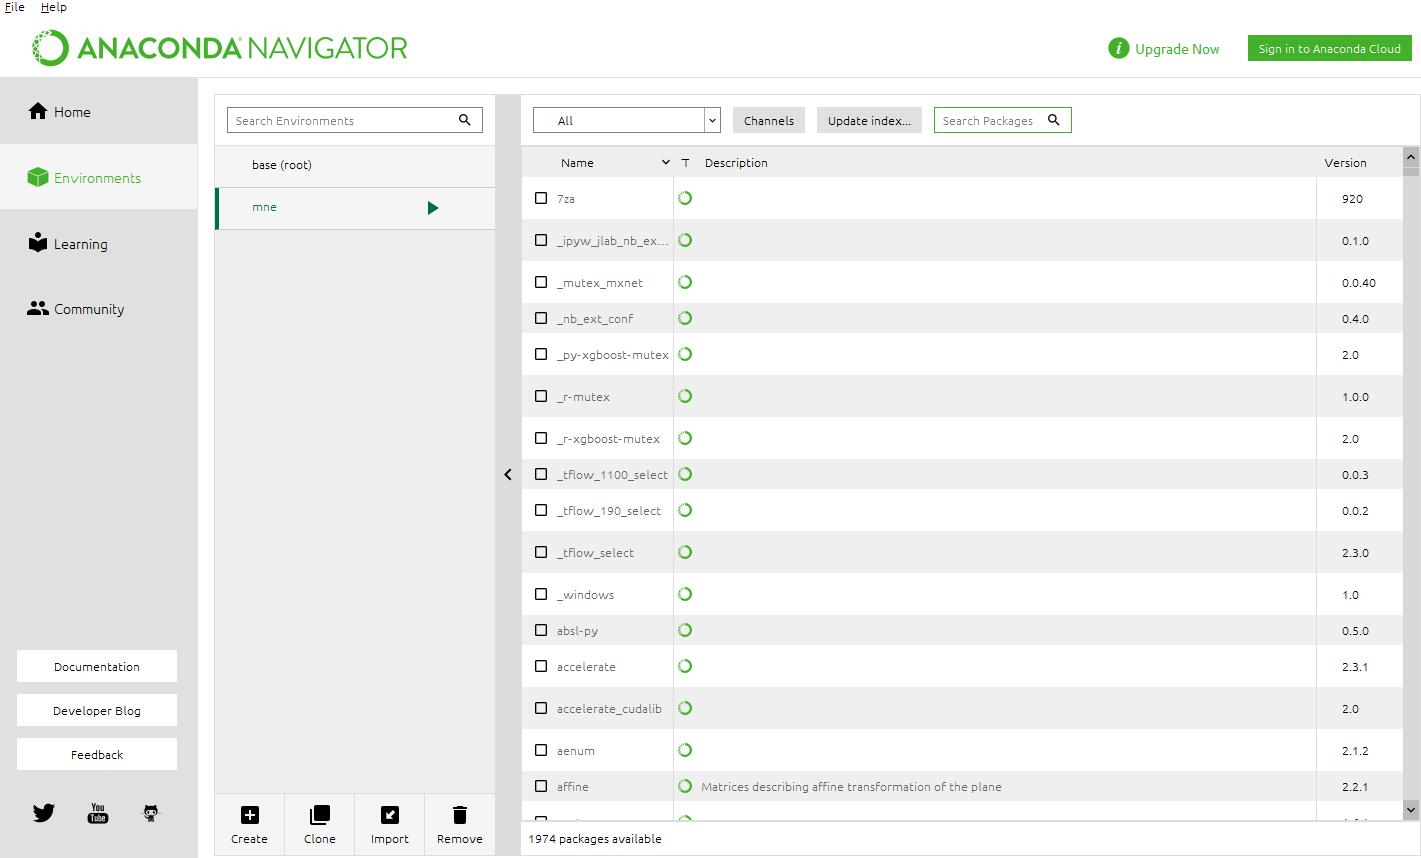
Task: Check the _tflow_190_select package checkbox
Action: (541, 510)
